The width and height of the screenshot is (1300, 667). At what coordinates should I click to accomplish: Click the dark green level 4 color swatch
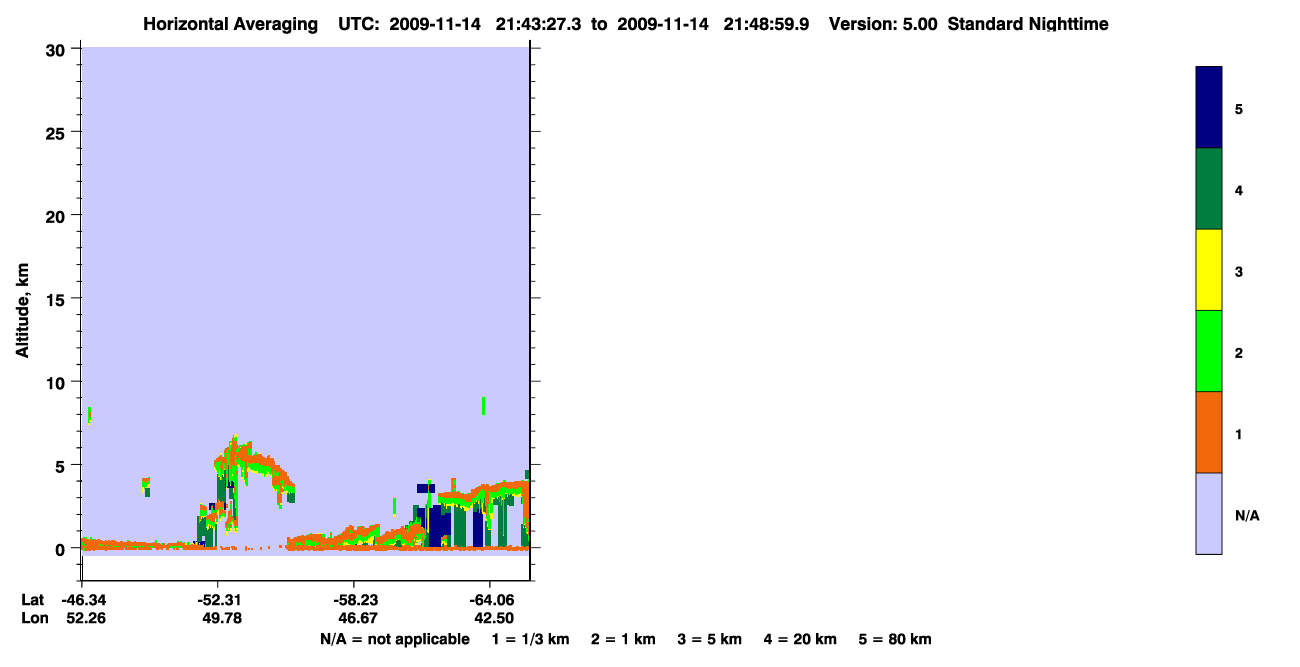click(x=1209, y=189)
